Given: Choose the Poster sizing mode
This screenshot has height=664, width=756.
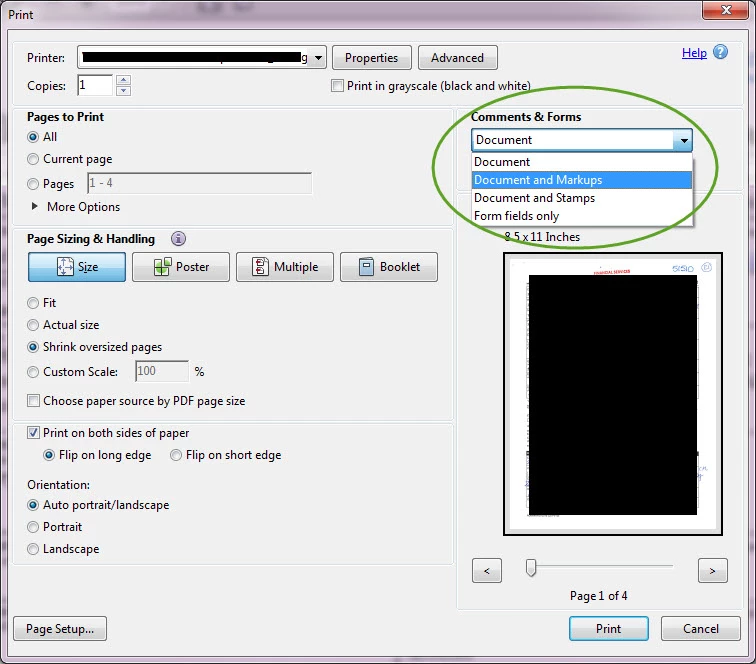Looking at the screenshot, I should [x=181, y=267].
